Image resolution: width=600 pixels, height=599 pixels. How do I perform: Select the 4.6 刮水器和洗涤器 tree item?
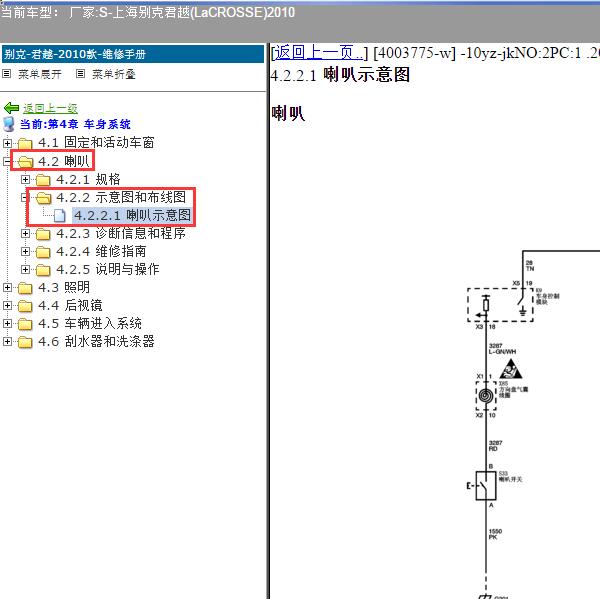pos(96,341)
